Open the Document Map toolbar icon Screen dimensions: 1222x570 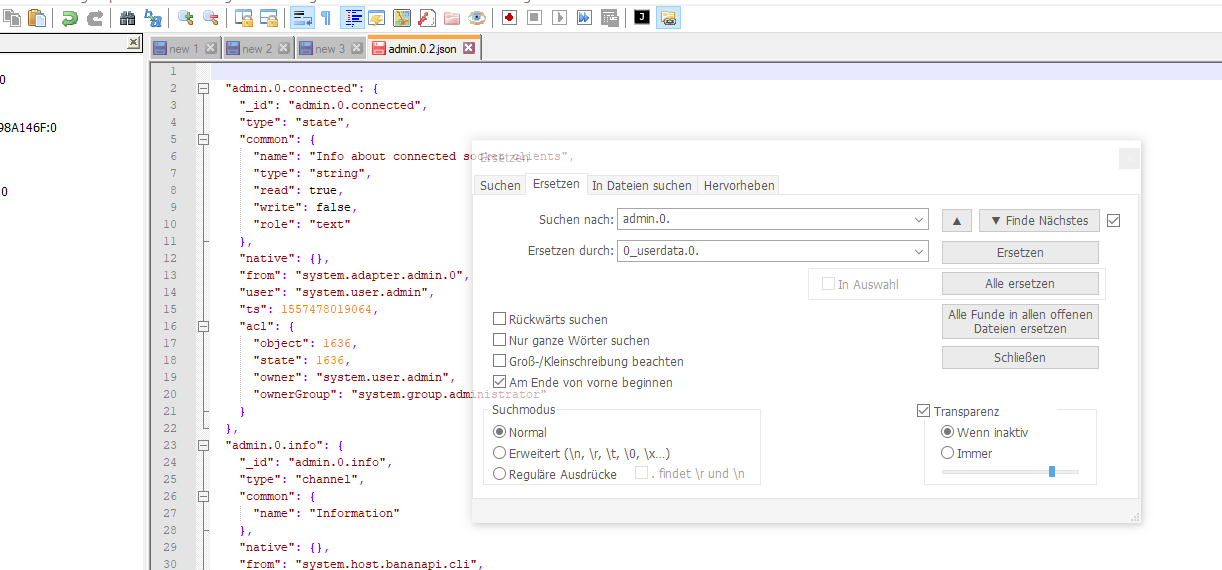[401, 18]
